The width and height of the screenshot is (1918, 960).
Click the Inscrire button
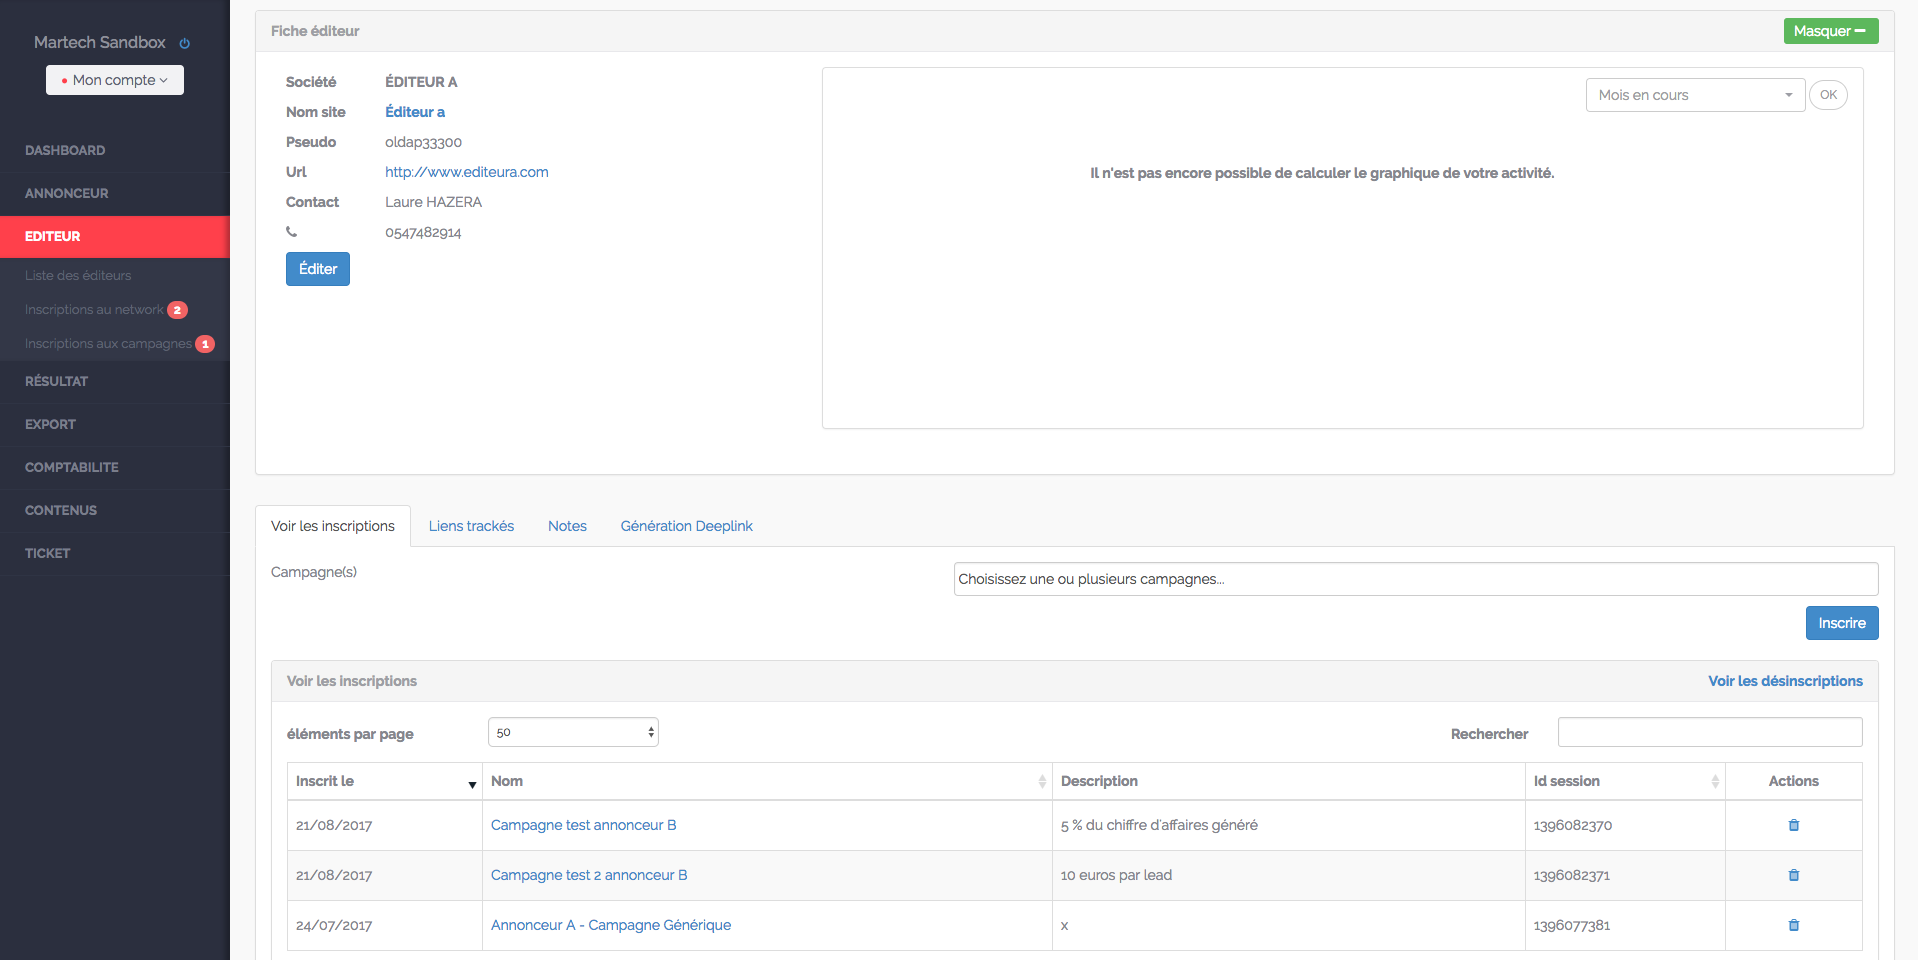pos(1842,623)
